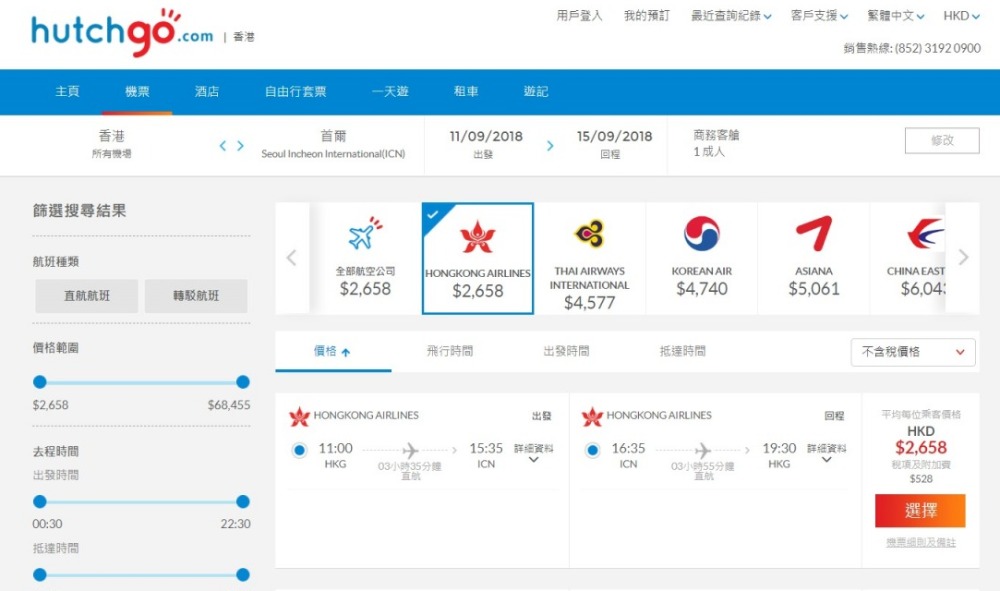Click the 用戶登入 user login link

[579, 16]
